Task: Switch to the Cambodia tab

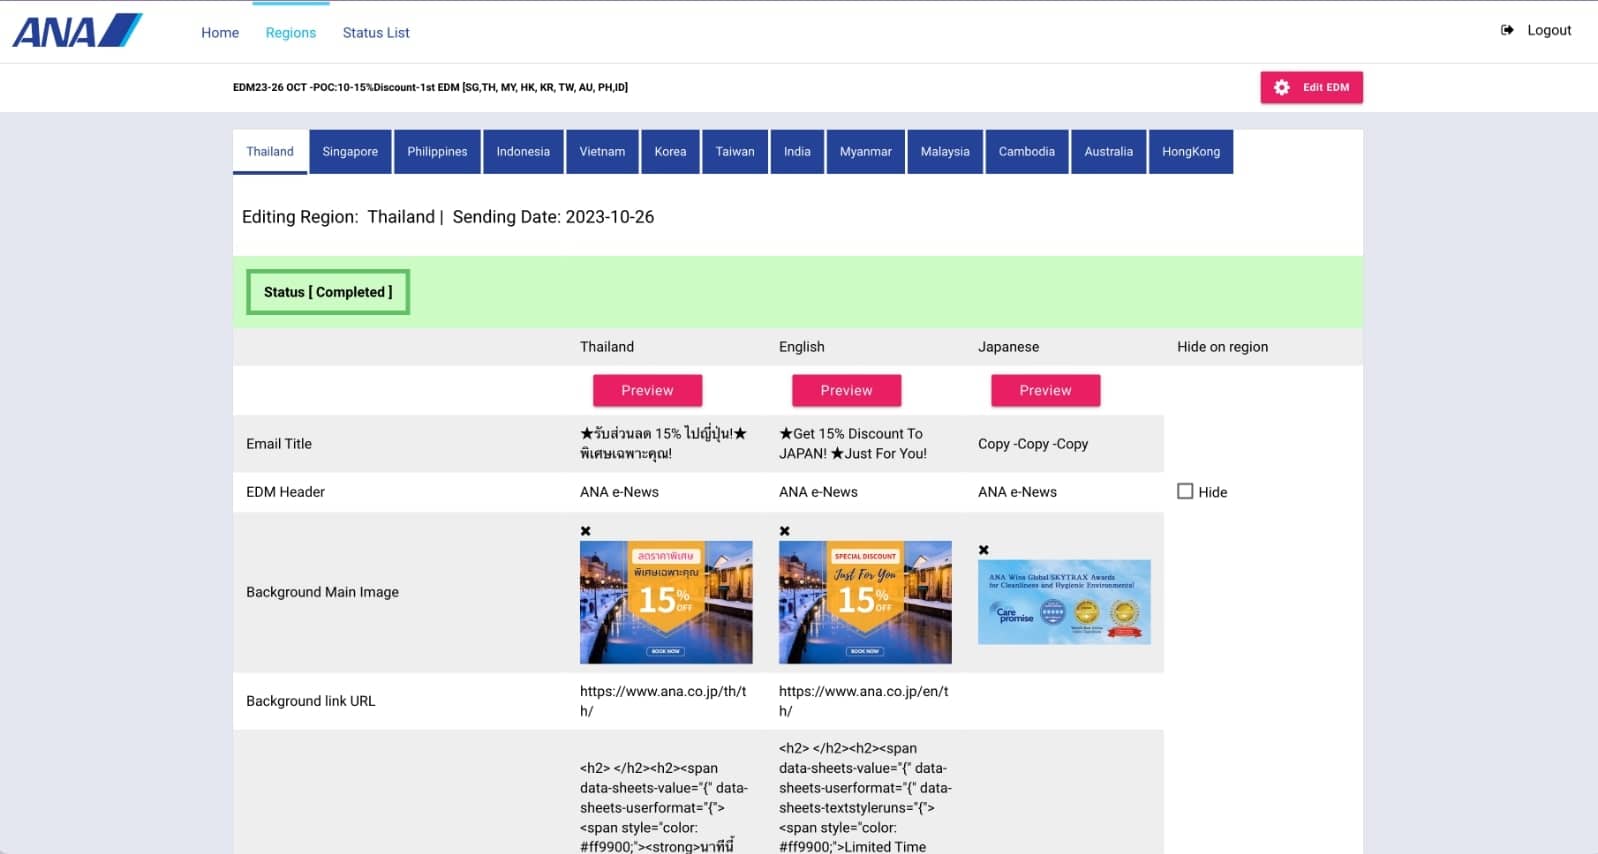Action: pyautogui.click(x=1027, y=152)
